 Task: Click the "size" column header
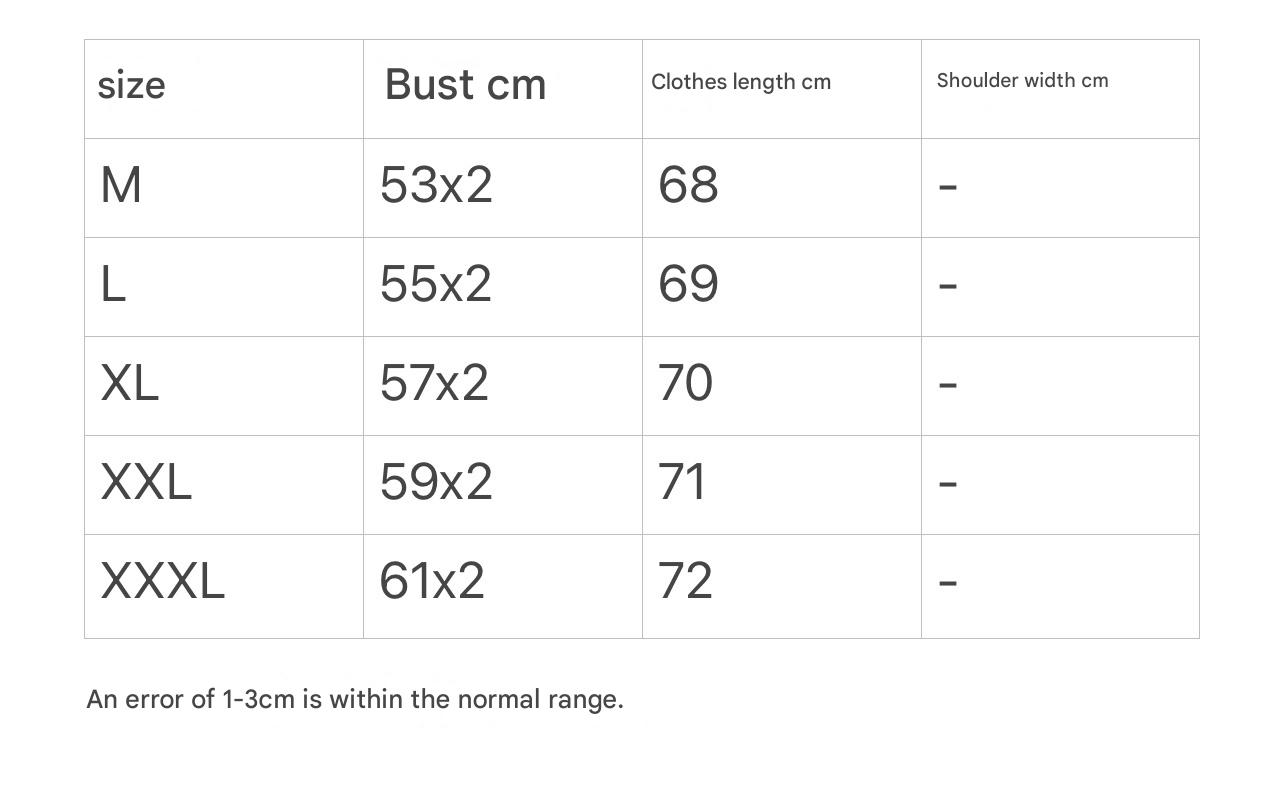[x=131, y=86]
